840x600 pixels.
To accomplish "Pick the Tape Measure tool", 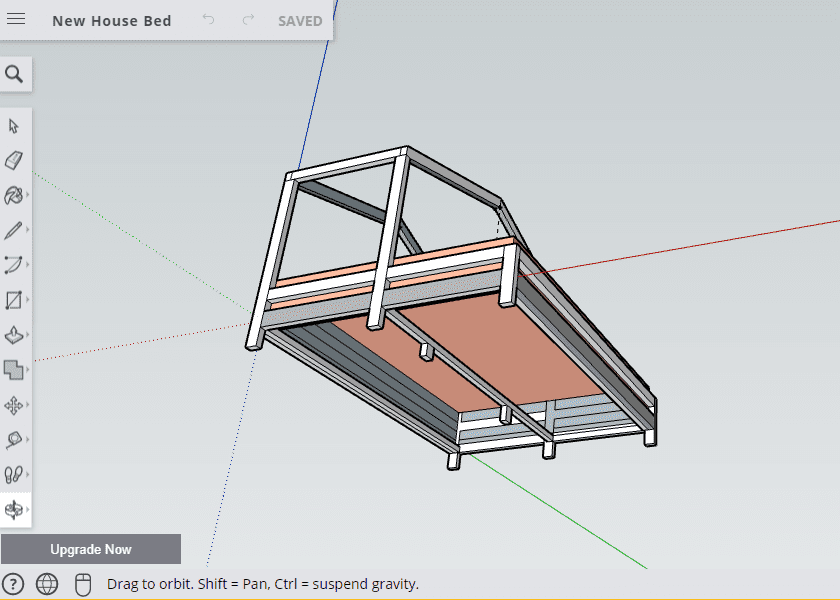I will (13, 440).
